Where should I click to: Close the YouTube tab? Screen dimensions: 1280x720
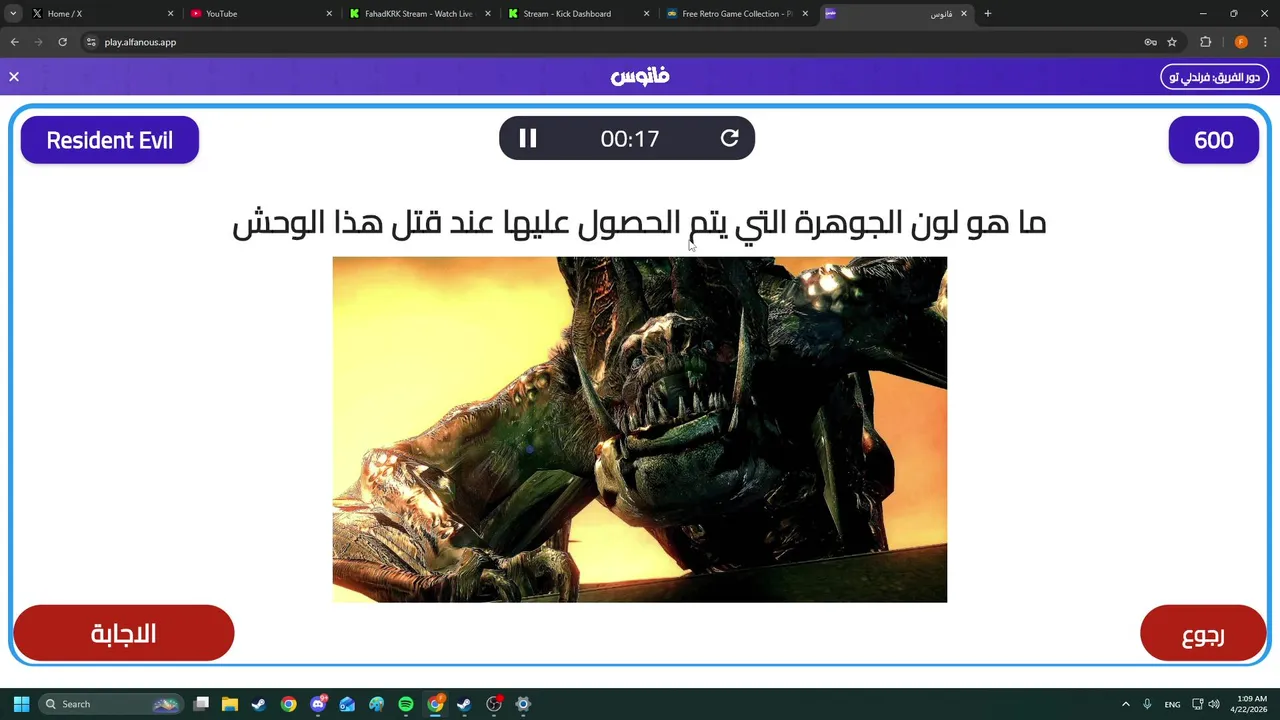tap(329, 14)
